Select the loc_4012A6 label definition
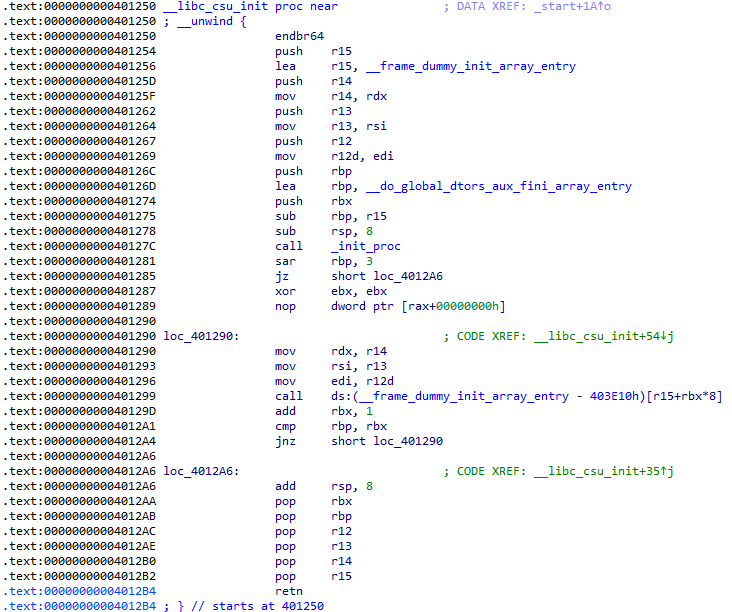732x612 pixels. 200,471
